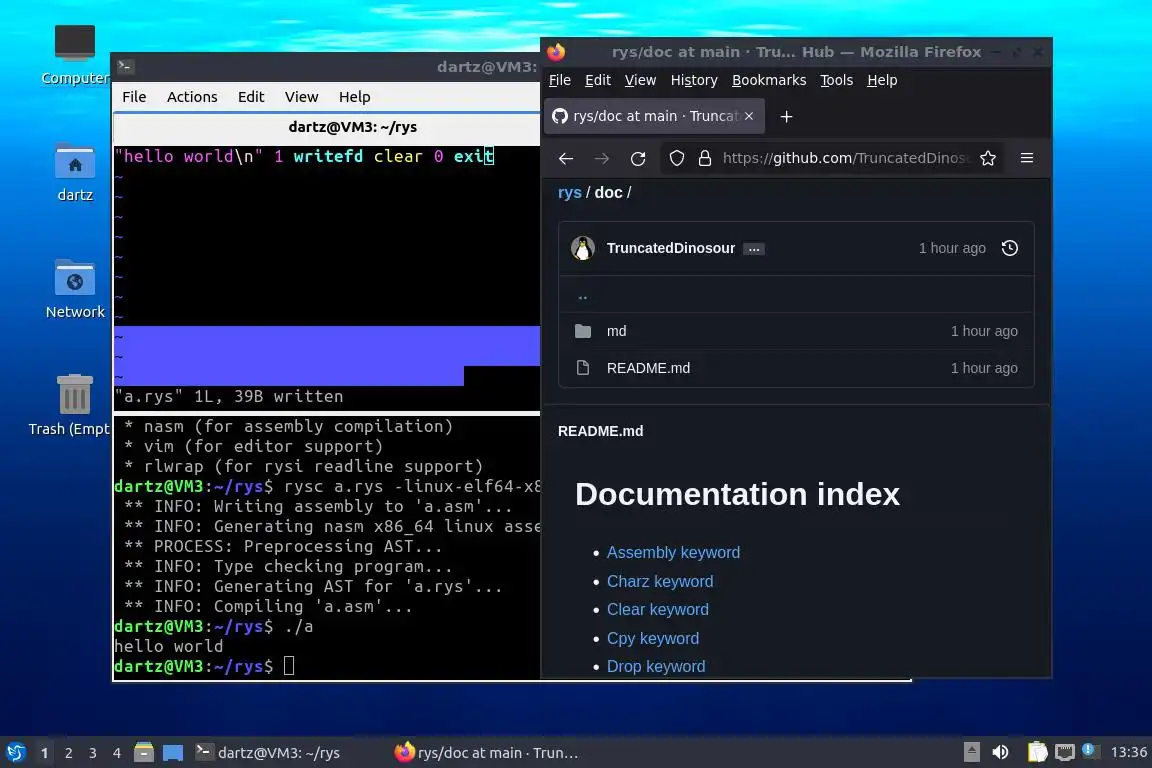Open terminal Help menu

pyautogui.click(x=354, y=97)
